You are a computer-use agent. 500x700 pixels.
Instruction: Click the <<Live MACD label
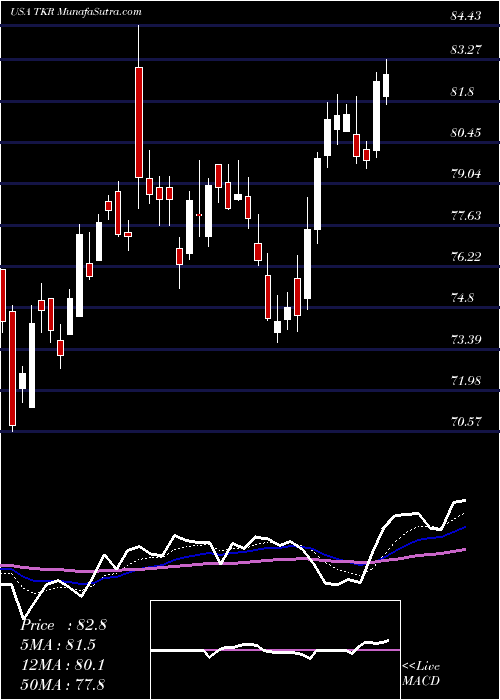[x=421, y=674]
